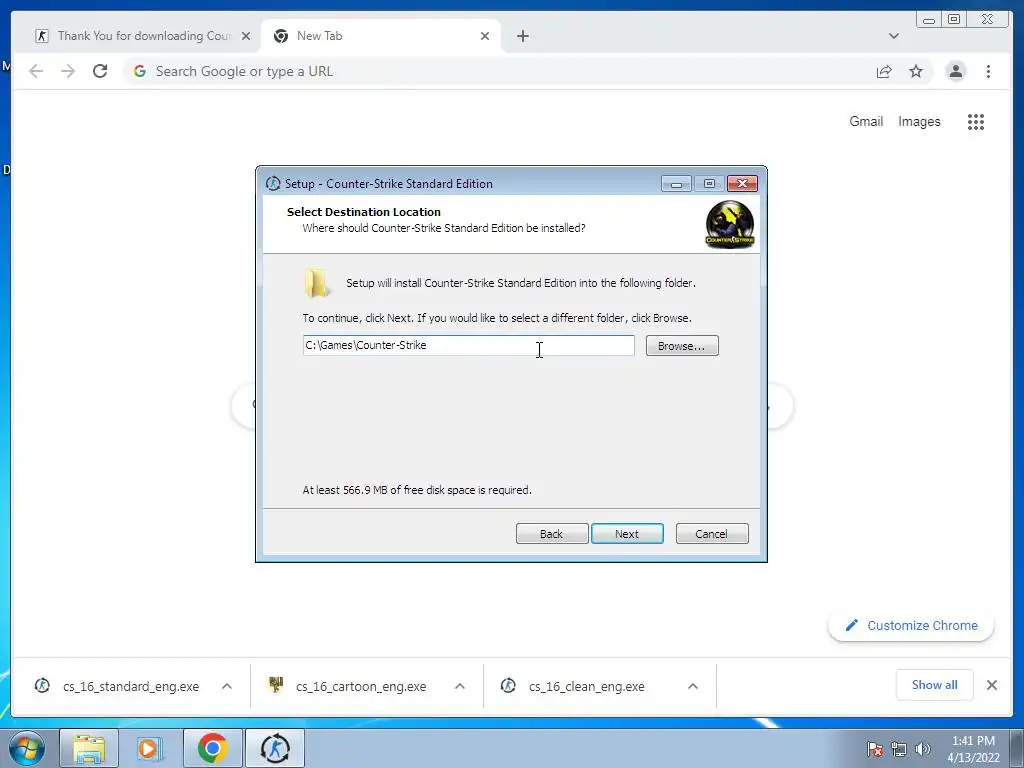Viewport: 1024px width, 768px height.
Task: Click the Chrome address bar
Action: [496, 71]
